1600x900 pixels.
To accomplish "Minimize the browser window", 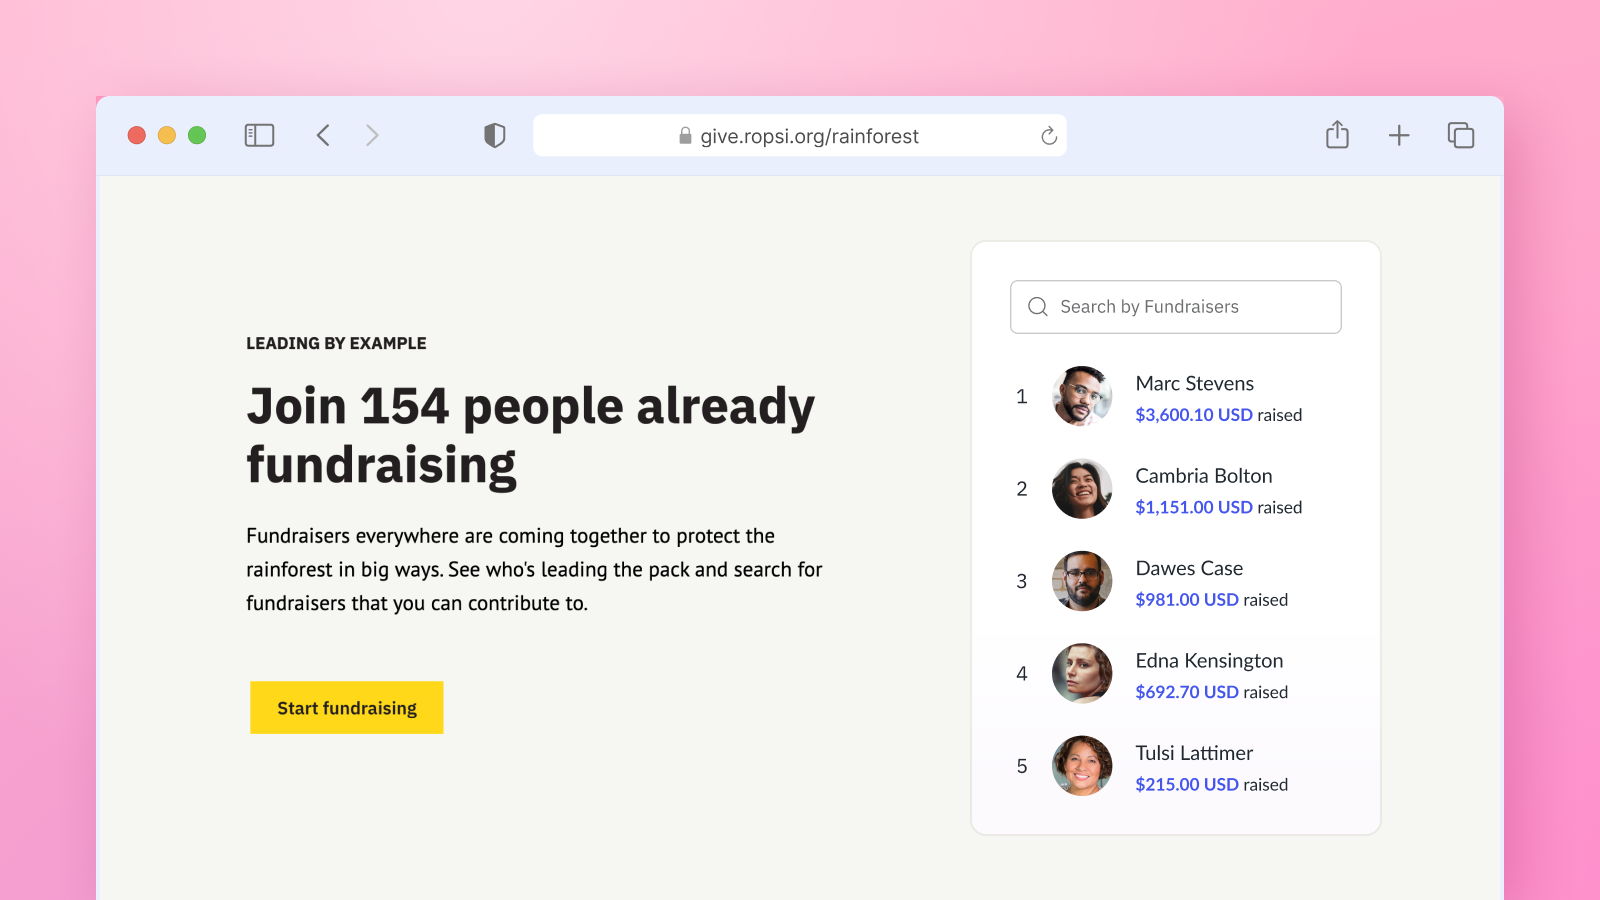I will 167,135.
